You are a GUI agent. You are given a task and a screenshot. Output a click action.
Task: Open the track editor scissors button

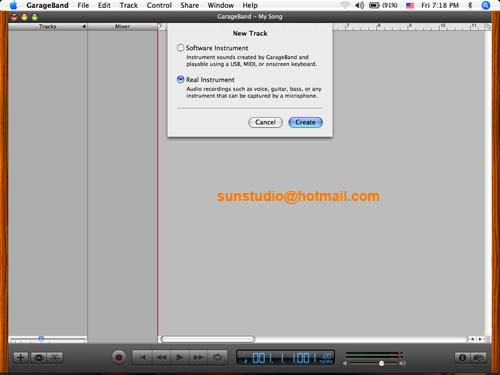tap(54, 358)
